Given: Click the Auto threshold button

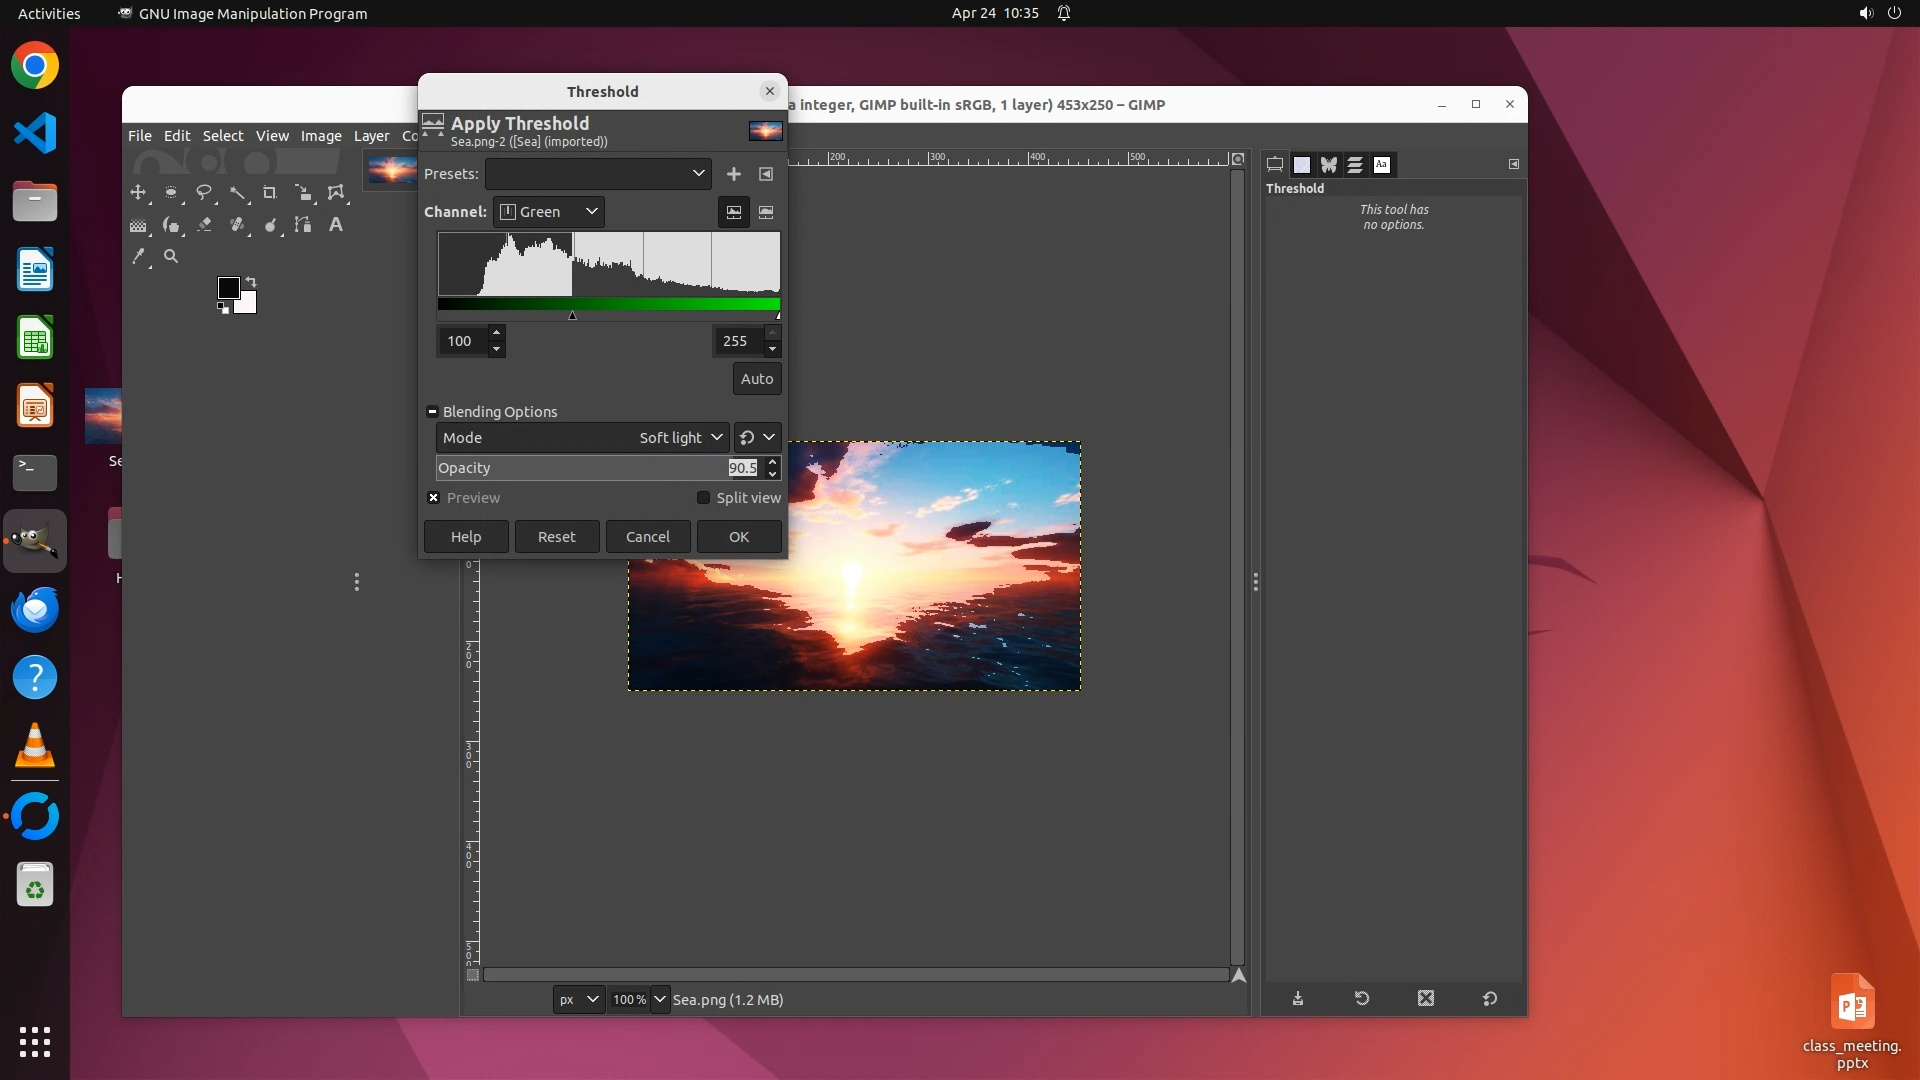Looking at the screenshot, I should tap(756, 379).
